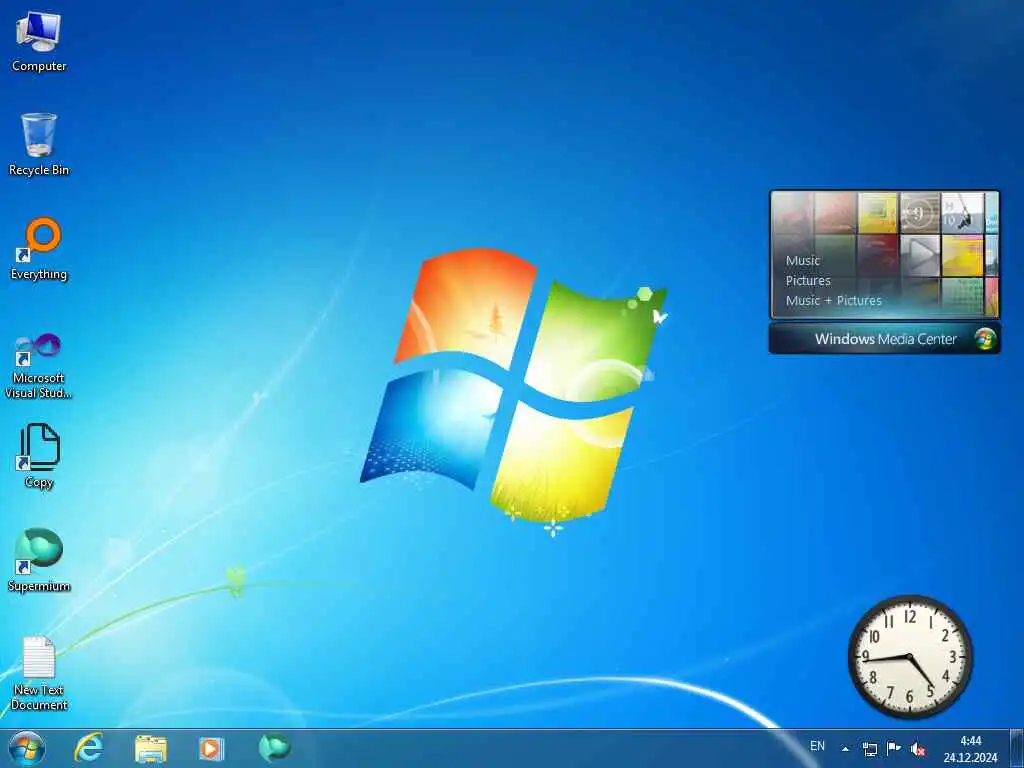The image size is (1024, 768).
Task: Select the New Text Document file
Action: tap(39, 673)
